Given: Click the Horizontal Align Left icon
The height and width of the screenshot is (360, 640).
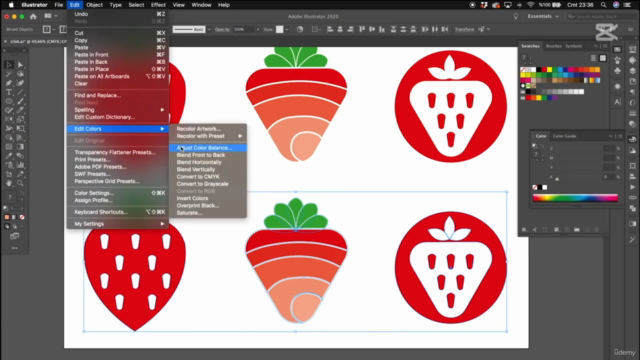Looking at the screenshot, I should 330,29.
